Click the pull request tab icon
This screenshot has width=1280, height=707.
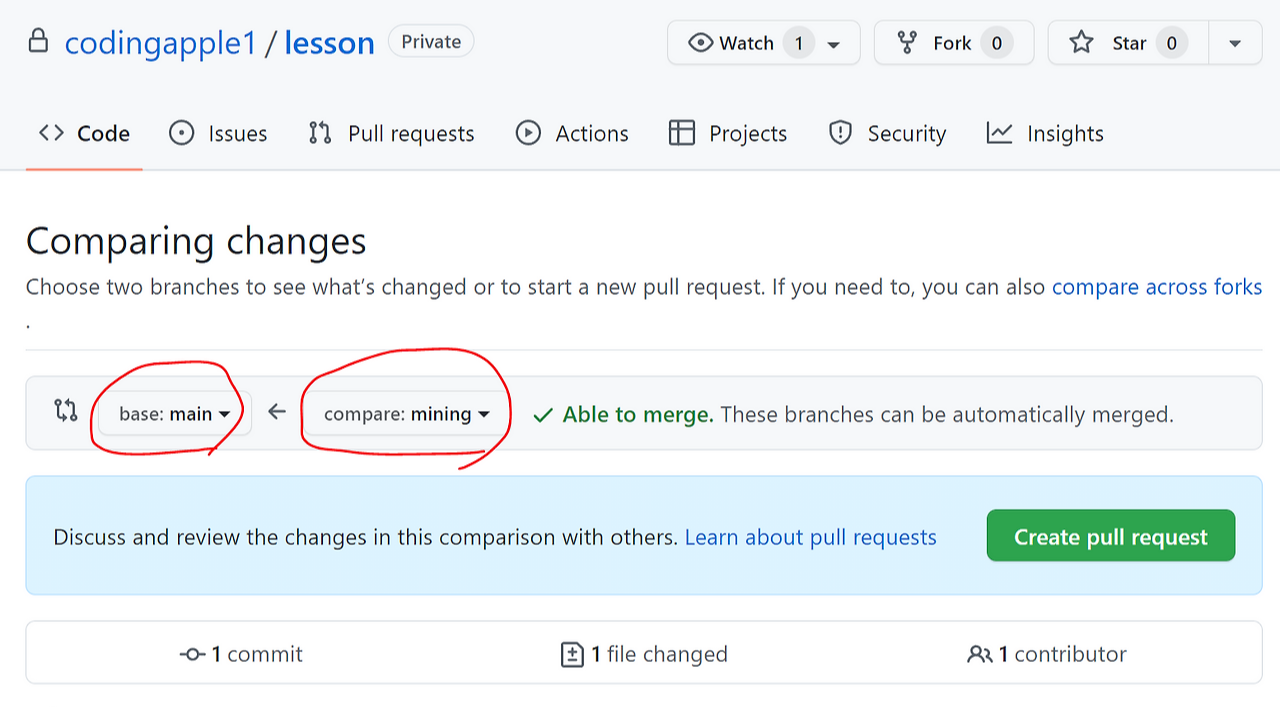point(320,133)
